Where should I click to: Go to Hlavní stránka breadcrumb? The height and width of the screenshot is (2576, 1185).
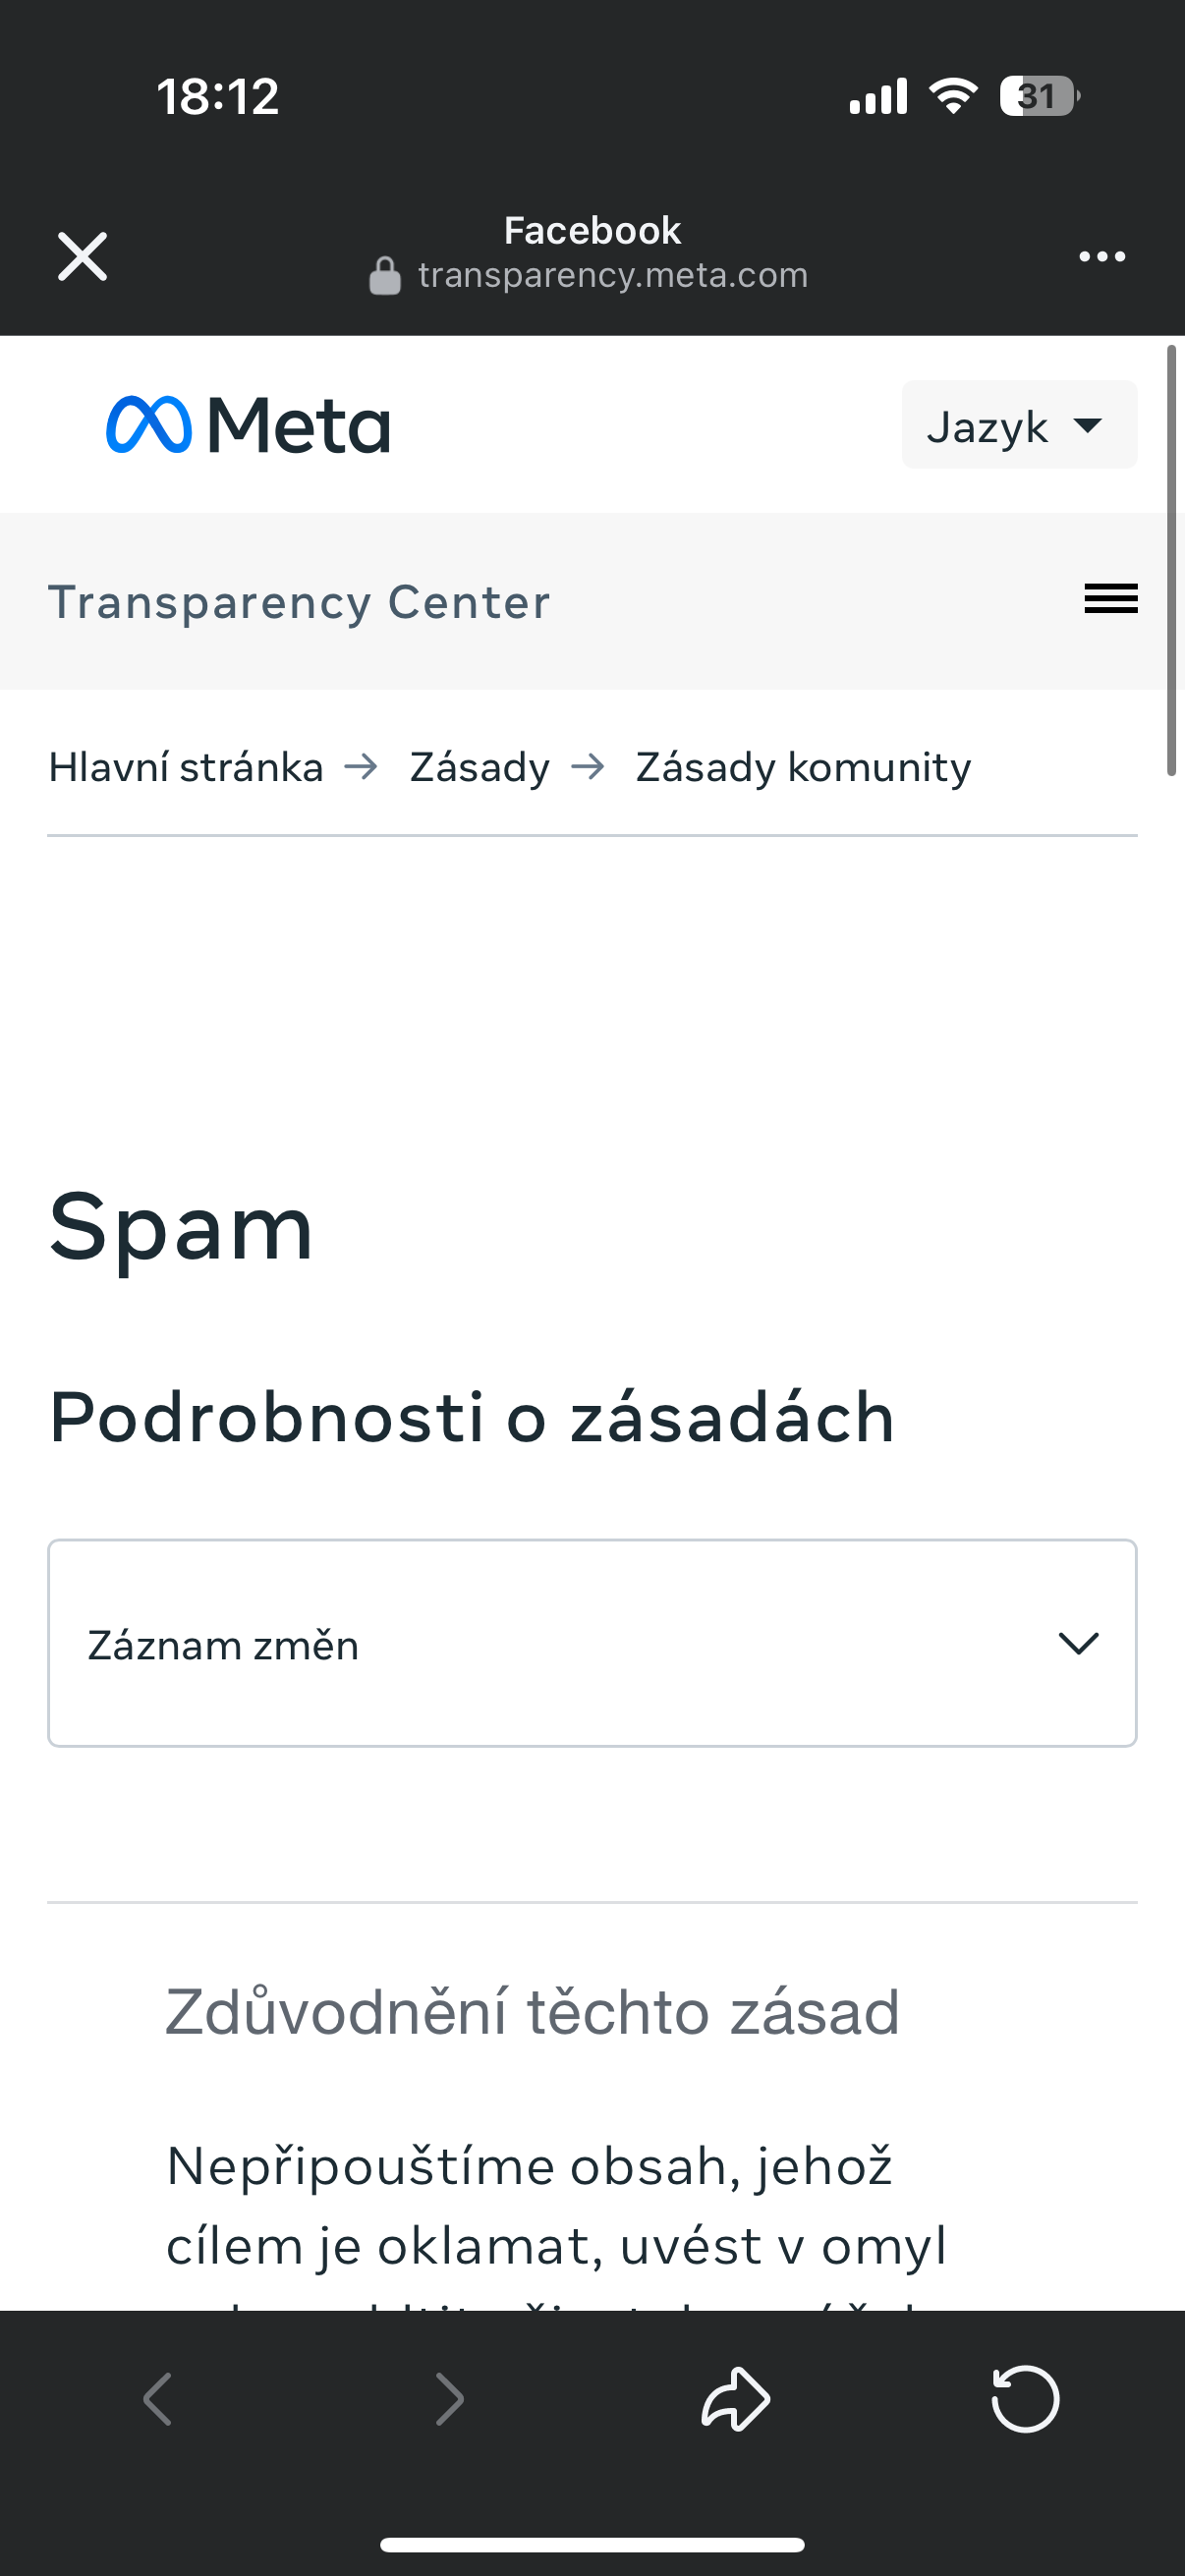tap(186, 767)
